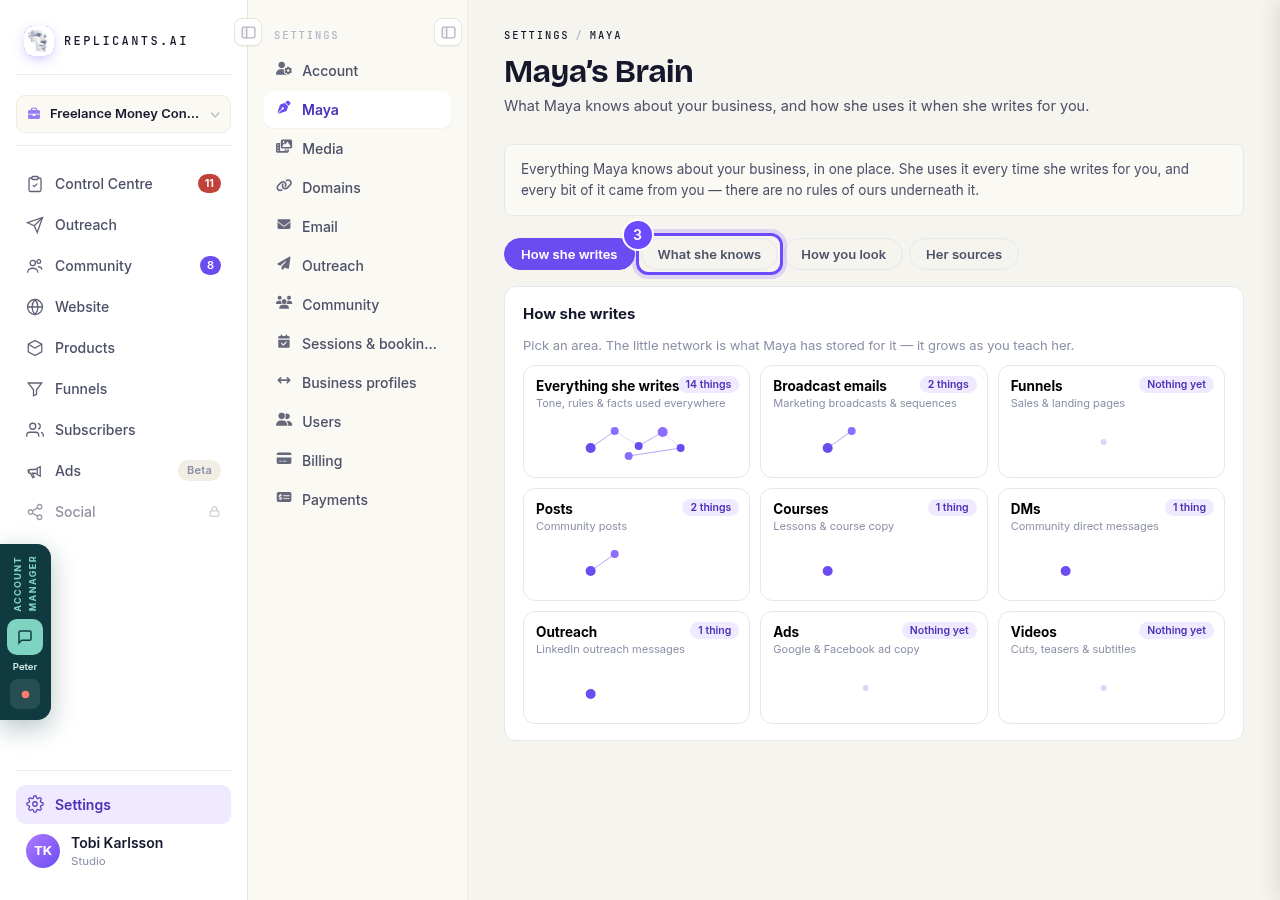
Task: Open Sessions & bookings settings
Action: click(357, 344)
